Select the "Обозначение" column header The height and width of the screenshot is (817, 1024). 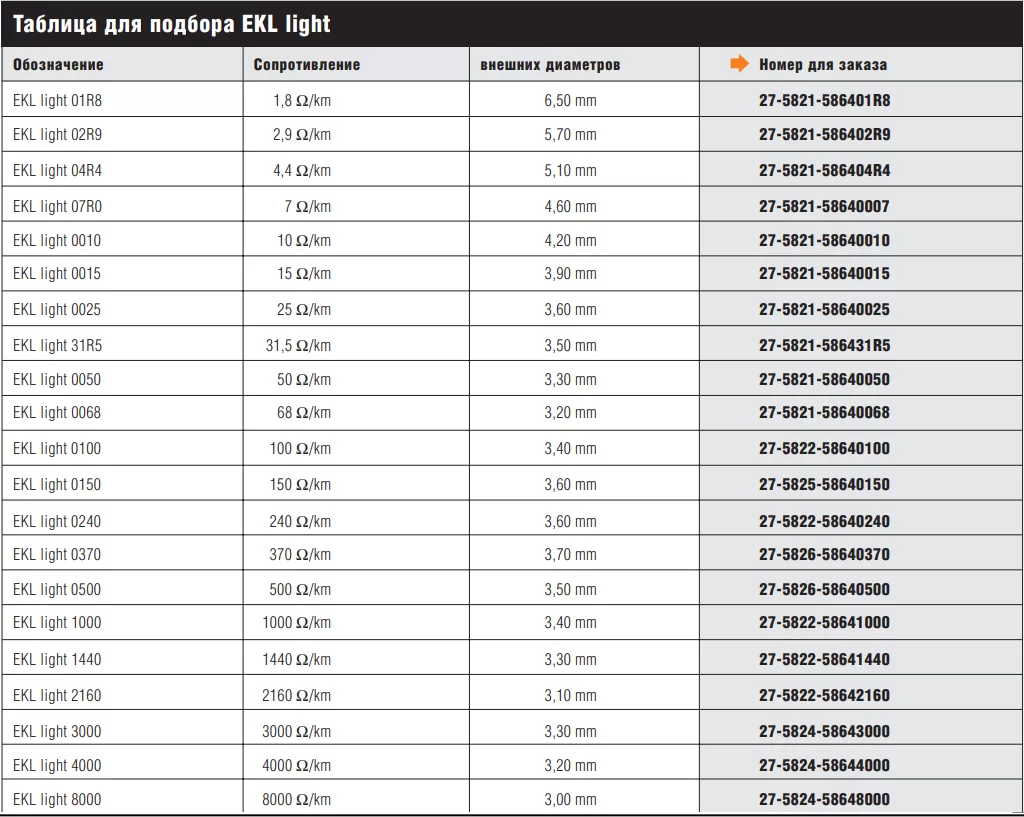(58, 65)
